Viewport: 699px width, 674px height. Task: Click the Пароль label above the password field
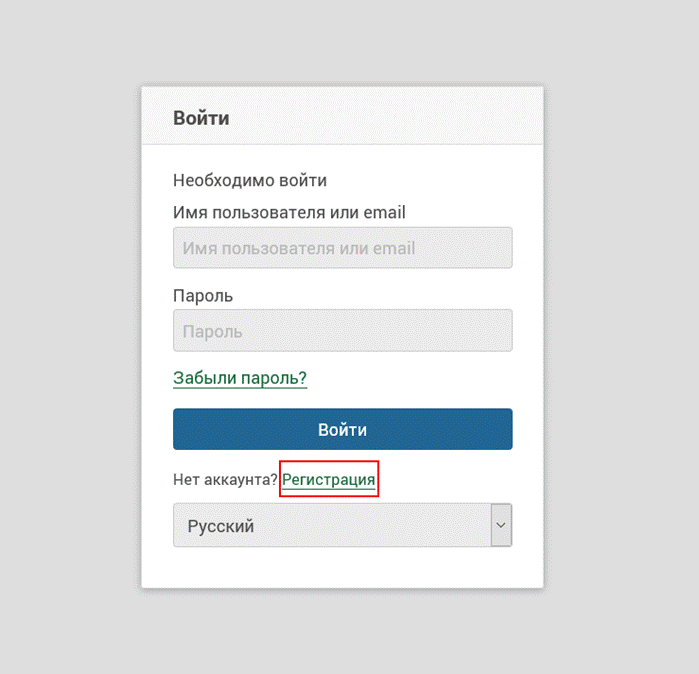(203, 296)
